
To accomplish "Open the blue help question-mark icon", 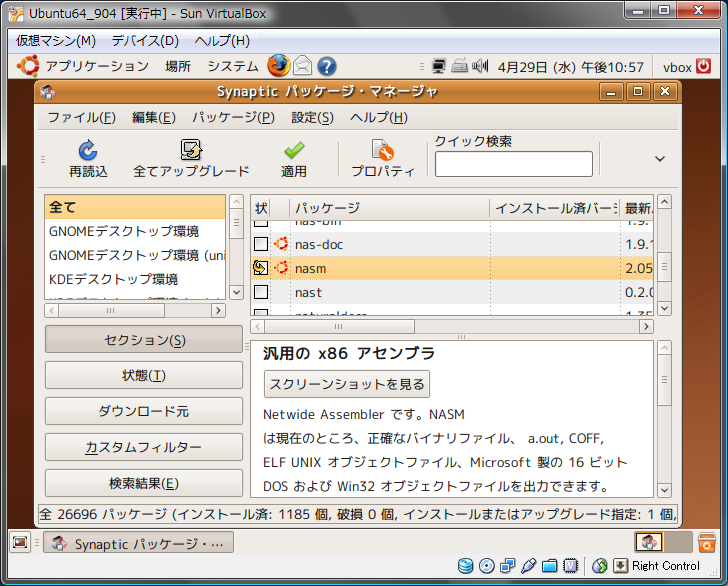I will point(327,66).
